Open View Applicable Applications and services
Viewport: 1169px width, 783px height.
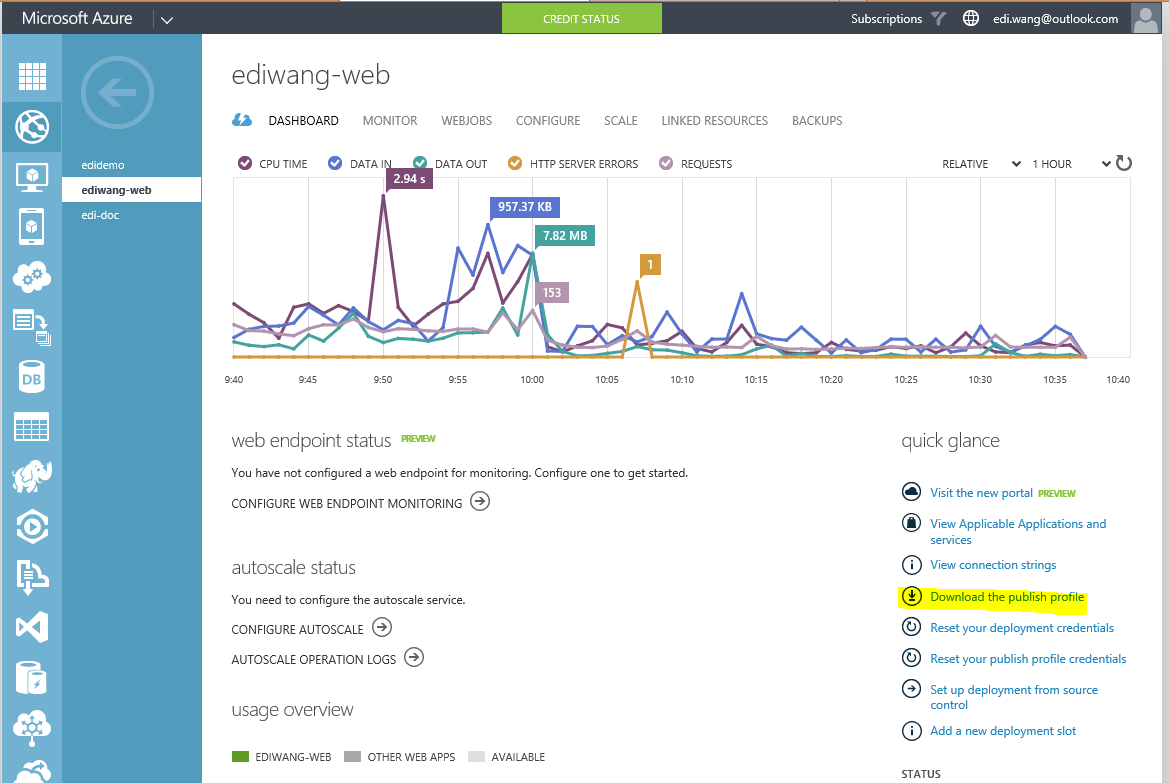point(1018,532)
